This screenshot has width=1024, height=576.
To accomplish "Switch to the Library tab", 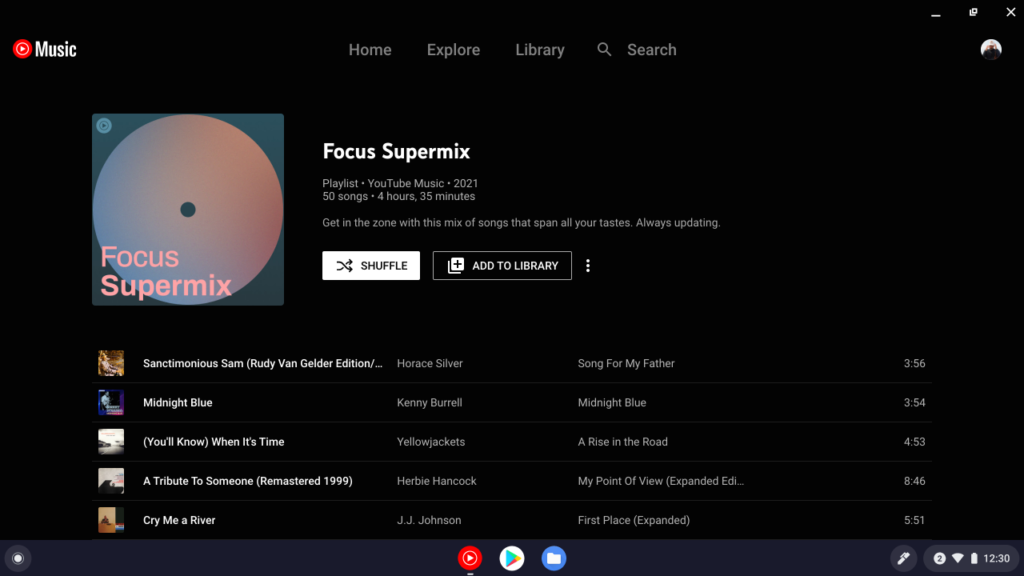I will point(539,50).
